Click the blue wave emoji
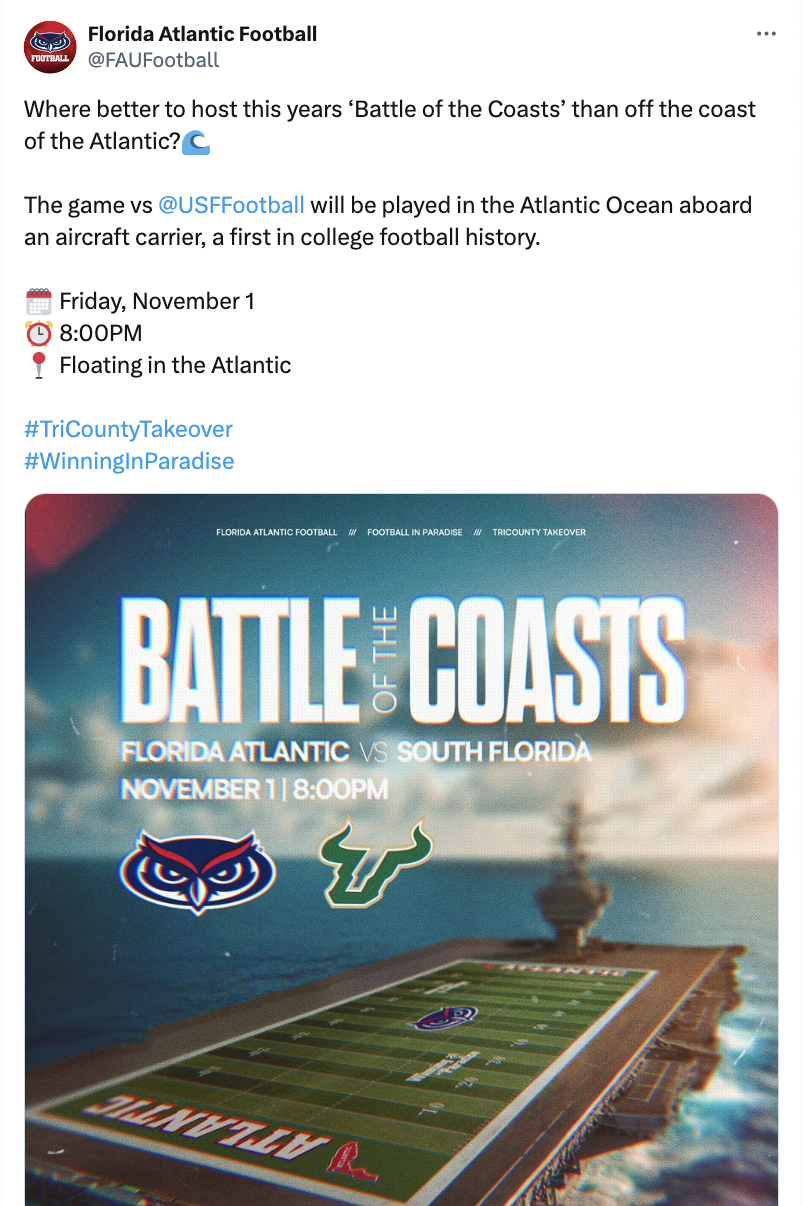This screenshot has width=804, height=1206. coord(196,143)
